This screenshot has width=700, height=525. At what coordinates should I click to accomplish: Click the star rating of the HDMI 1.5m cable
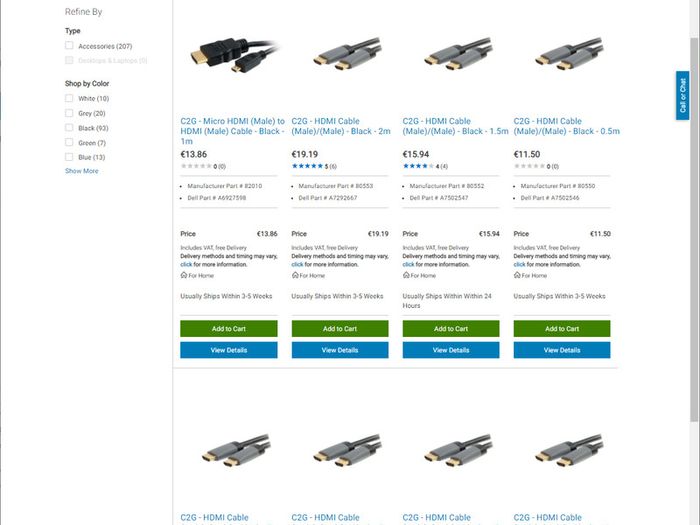tap(418, 166)
